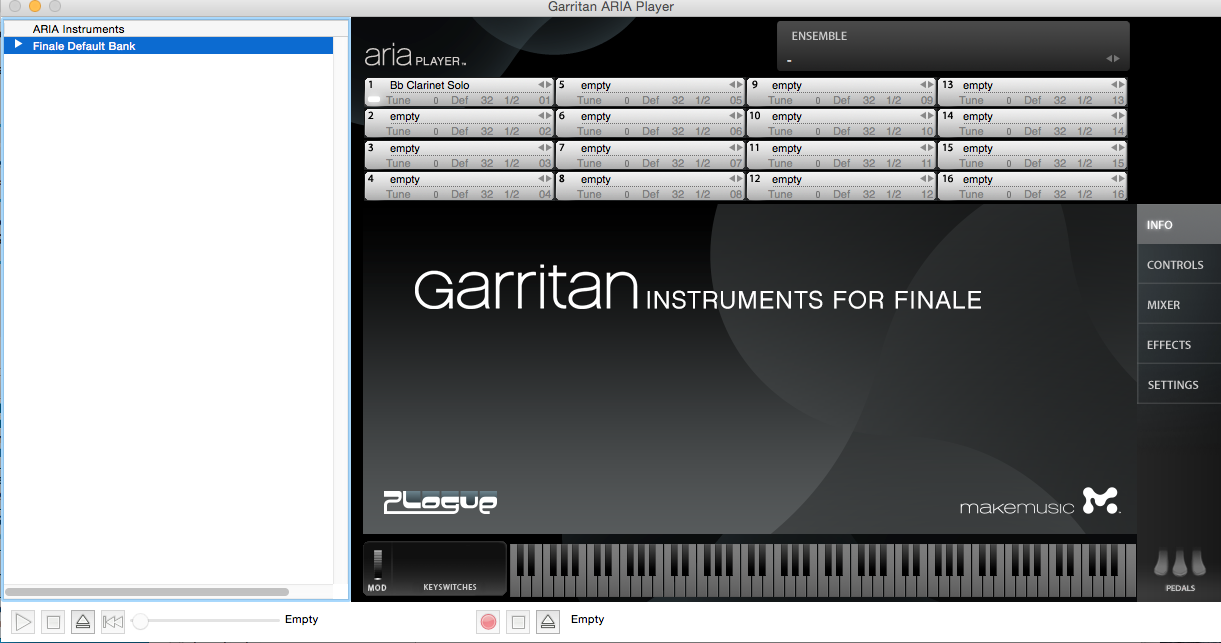Click the next-ensemble arrow
The height and width of the screenshot is (643, 1221).
pyautogui.click(x=1117, y=59)
